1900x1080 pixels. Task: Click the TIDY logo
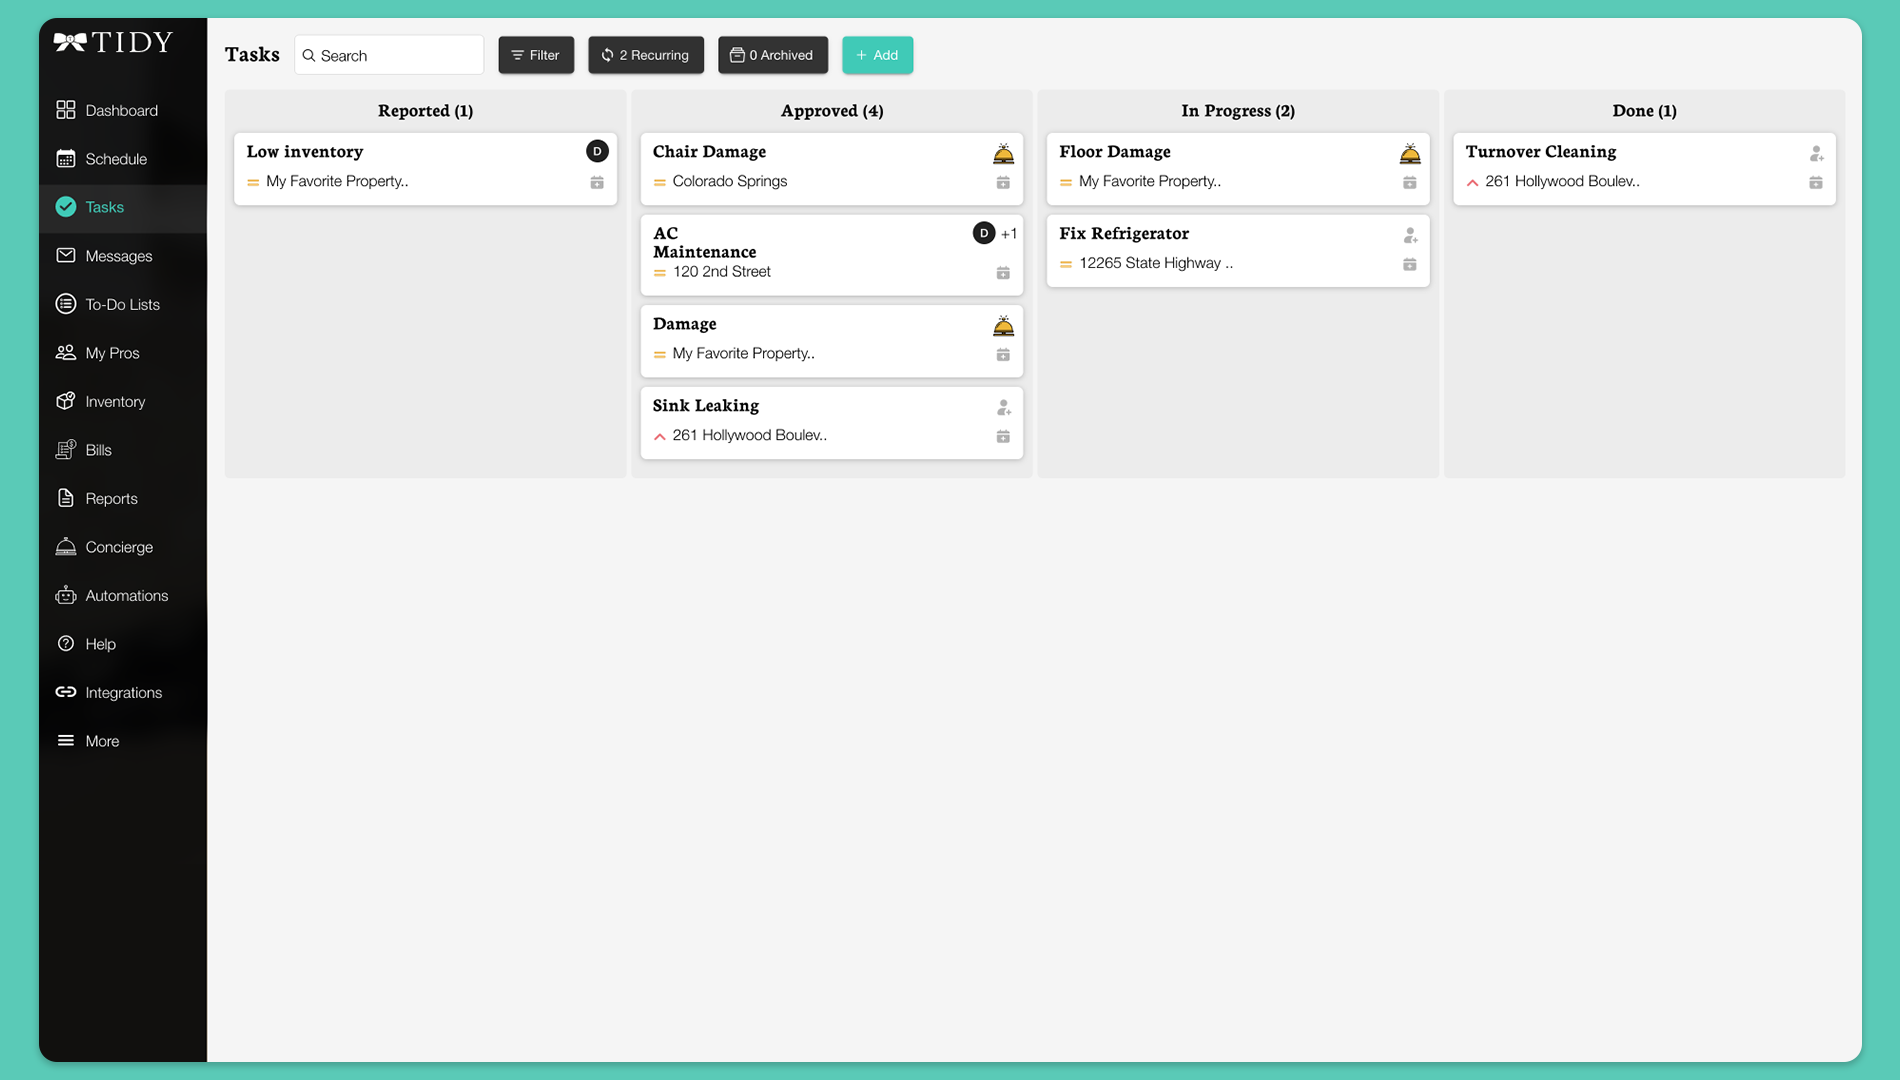click(113, 42)
